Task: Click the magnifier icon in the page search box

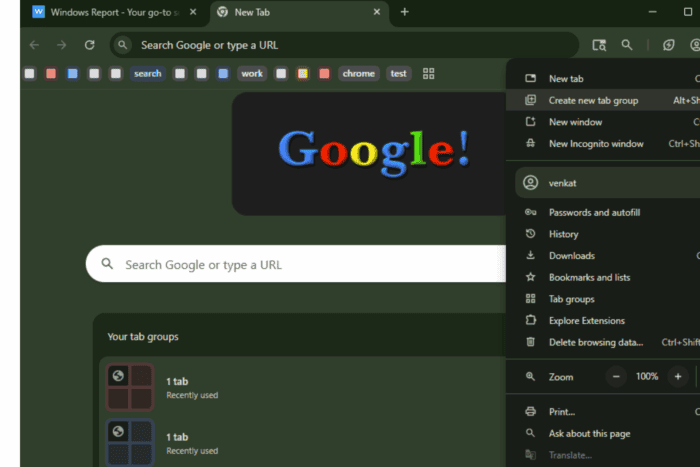Action: point(107,264)
